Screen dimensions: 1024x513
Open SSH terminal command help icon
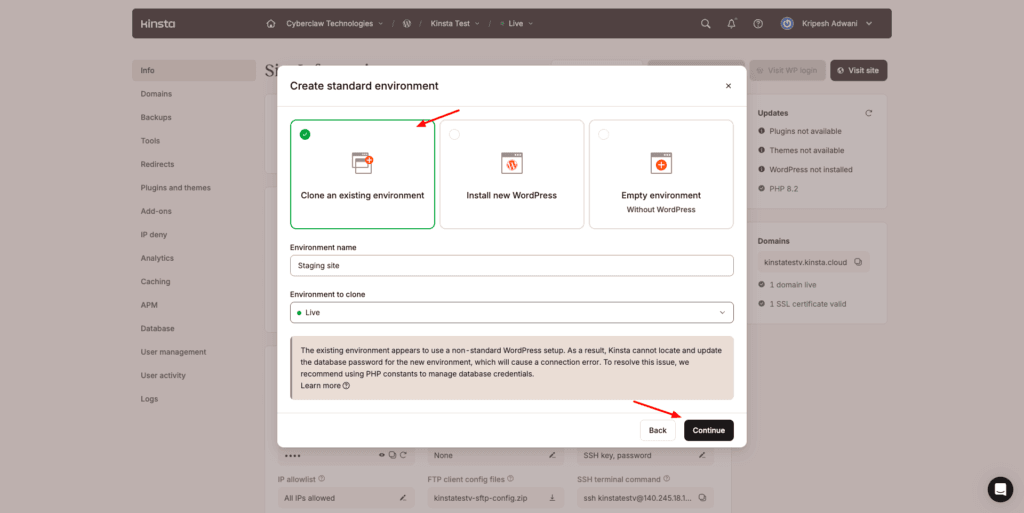666,479
